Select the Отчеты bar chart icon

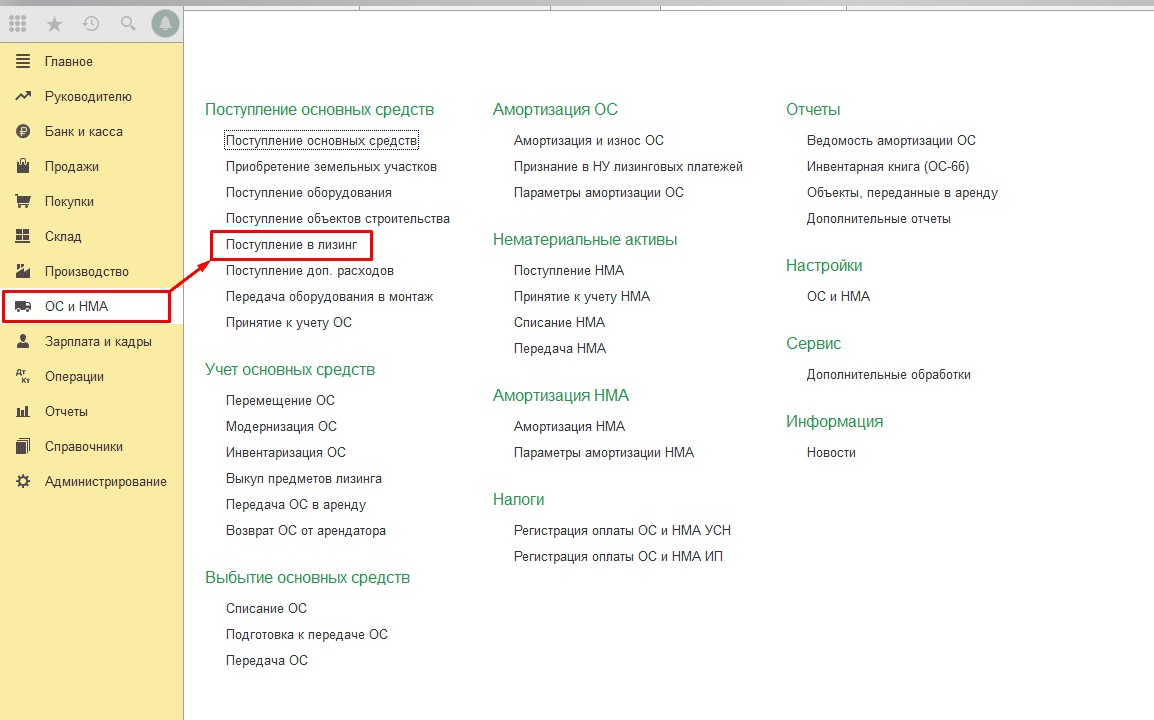click(22, 411)
